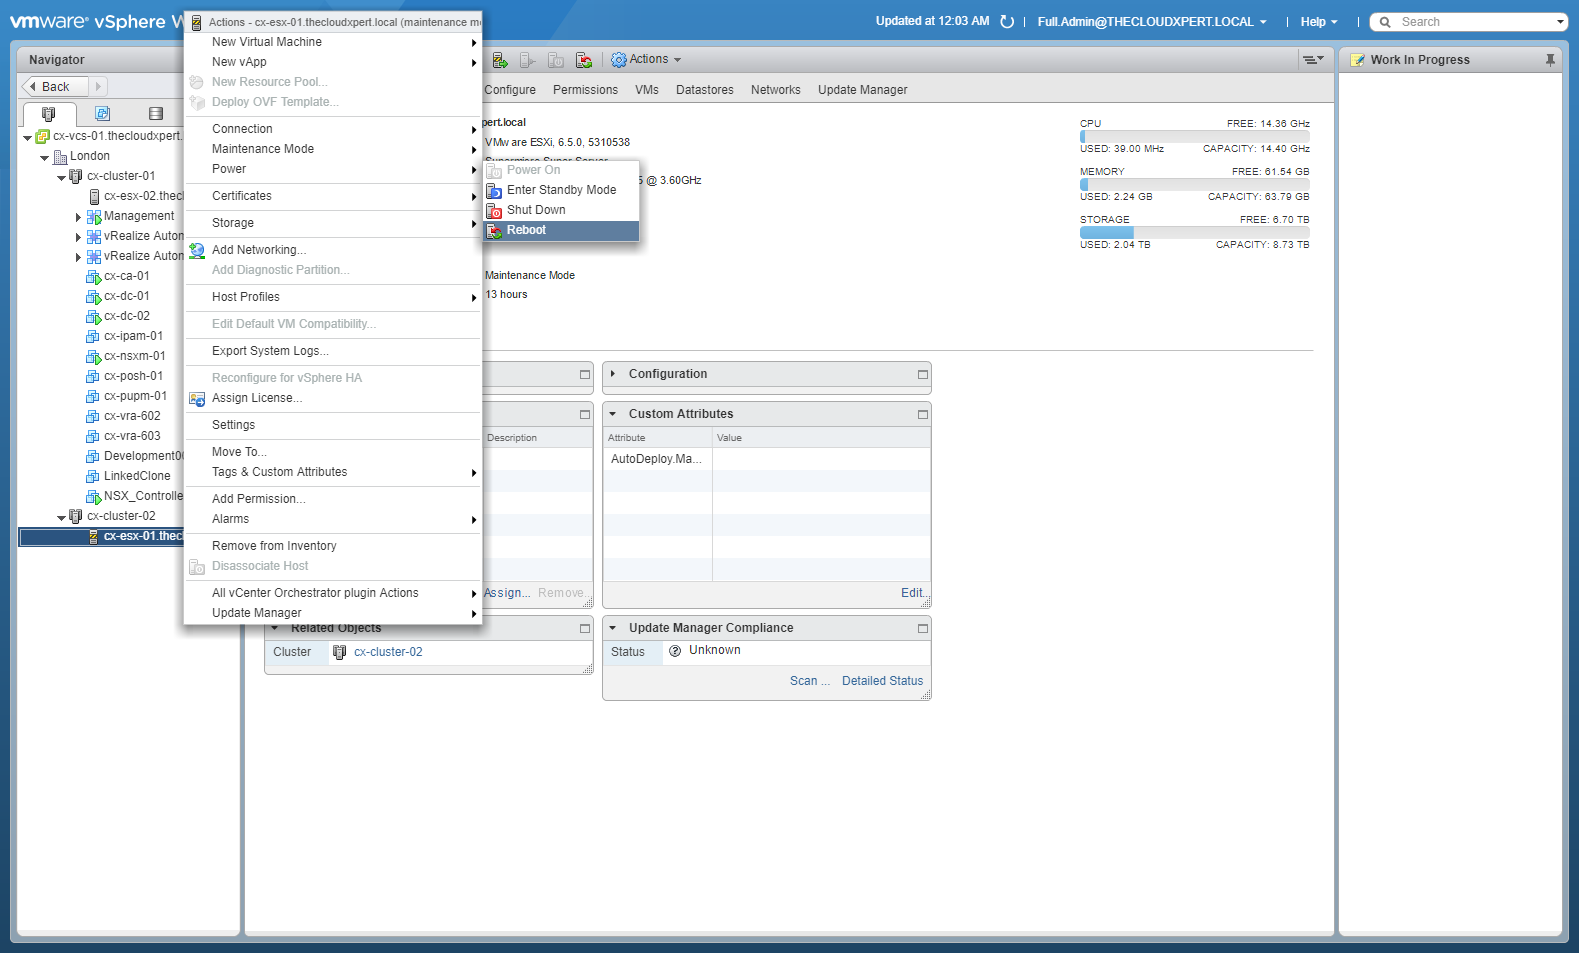This screenshot has height=953, width=1579.
Task: Open the Update Manager tab
Action: click(x=862, y=90)
